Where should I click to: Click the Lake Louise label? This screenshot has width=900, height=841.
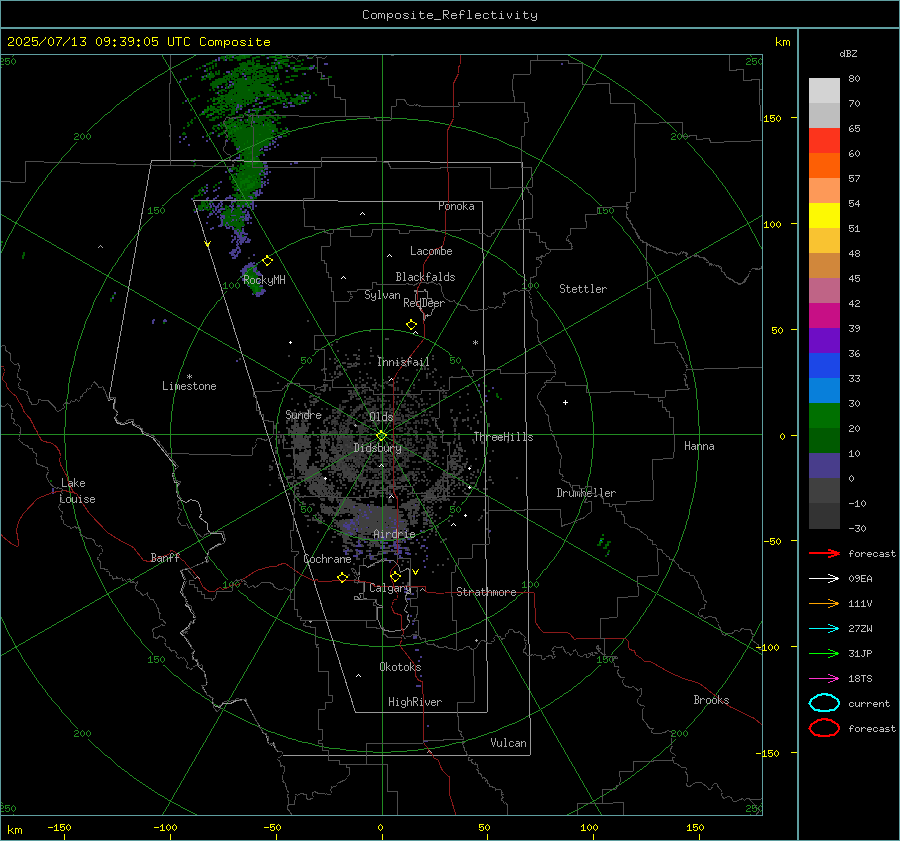click(77, 491)
